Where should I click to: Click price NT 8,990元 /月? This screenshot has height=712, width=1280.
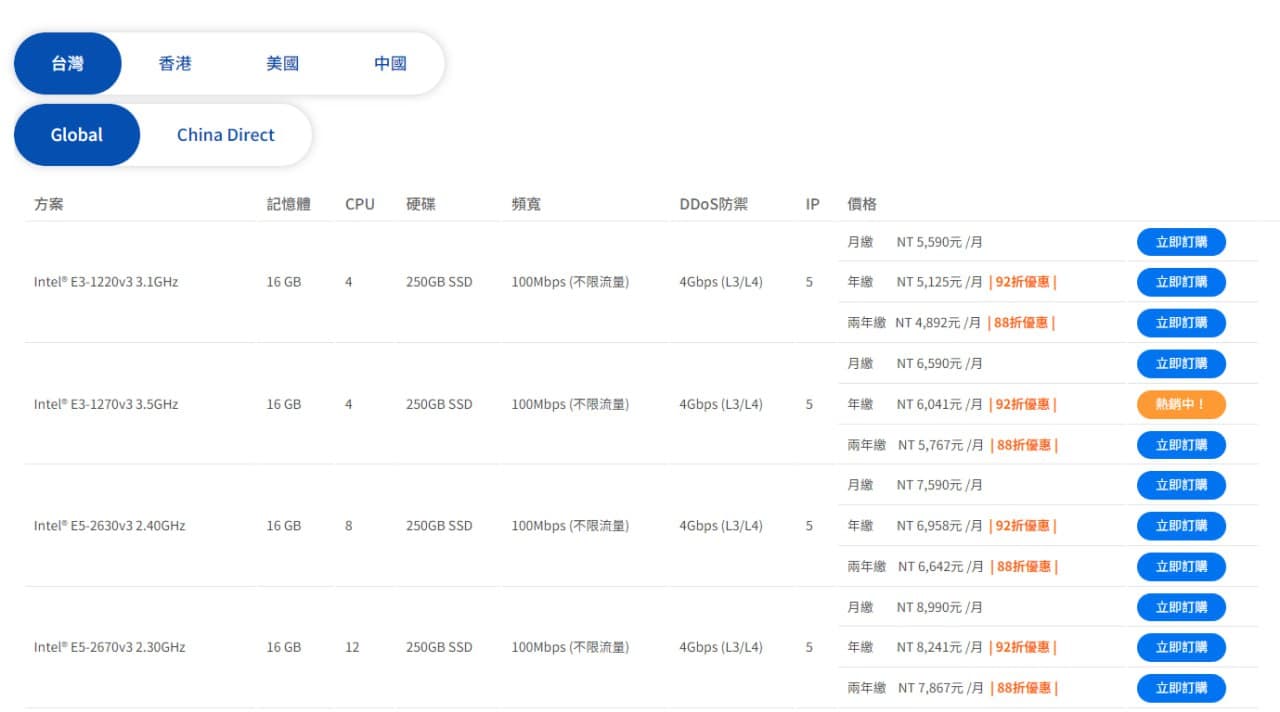coord(940,607)
